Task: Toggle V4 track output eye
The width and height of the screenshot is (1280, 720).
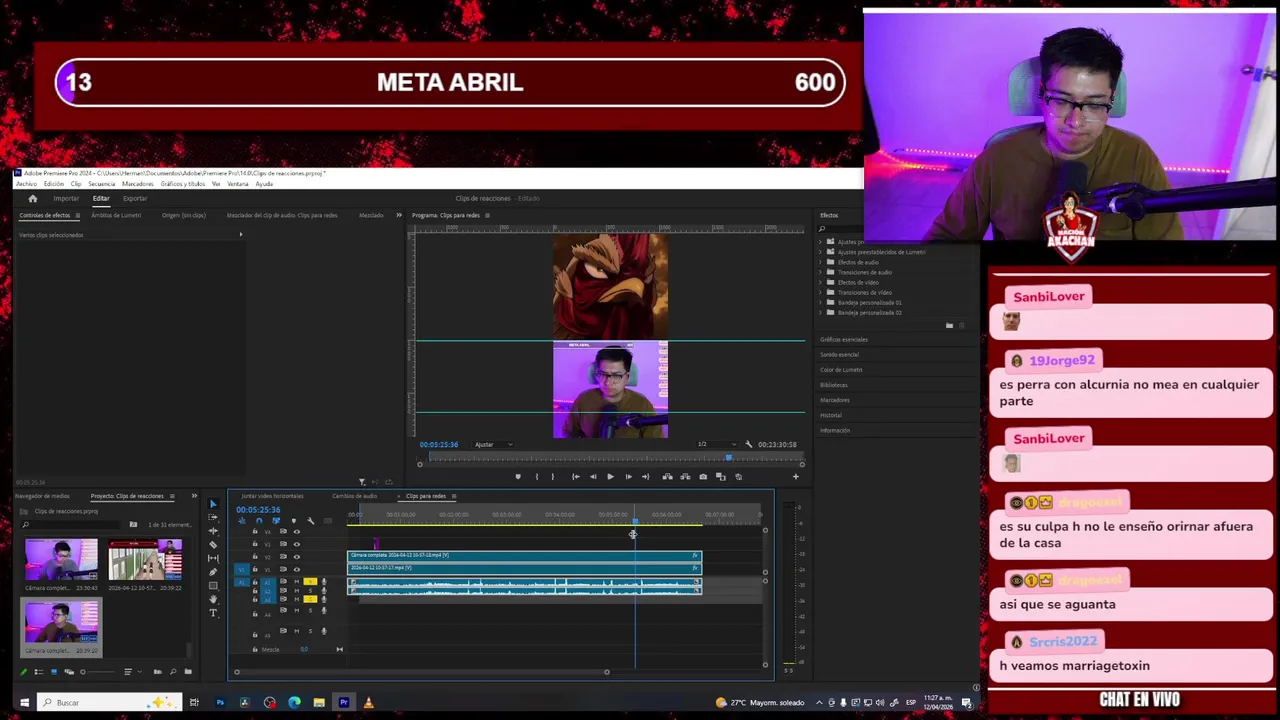Action: [x=296, y=532]
